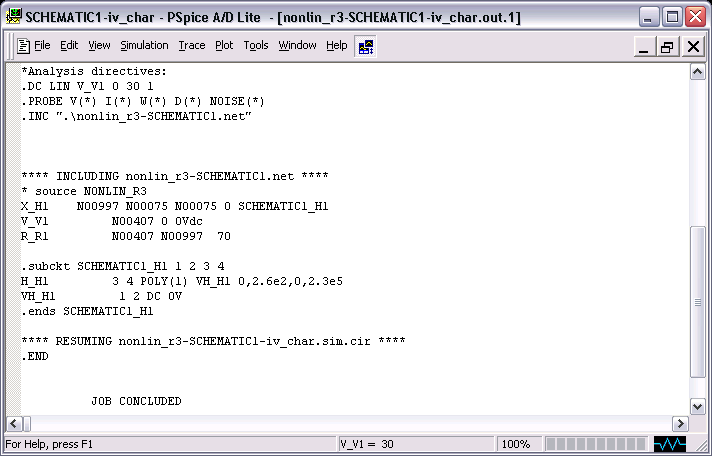Maximize the PSpice application window

point(672,17)
